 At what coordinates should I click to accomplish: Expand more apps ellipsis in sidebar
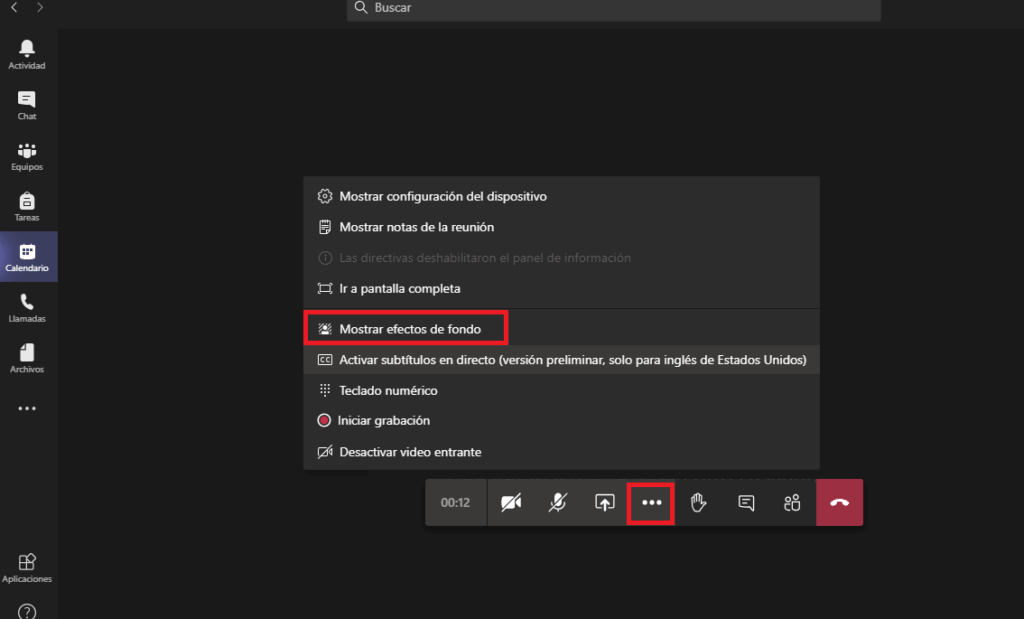tap(27, 408)
